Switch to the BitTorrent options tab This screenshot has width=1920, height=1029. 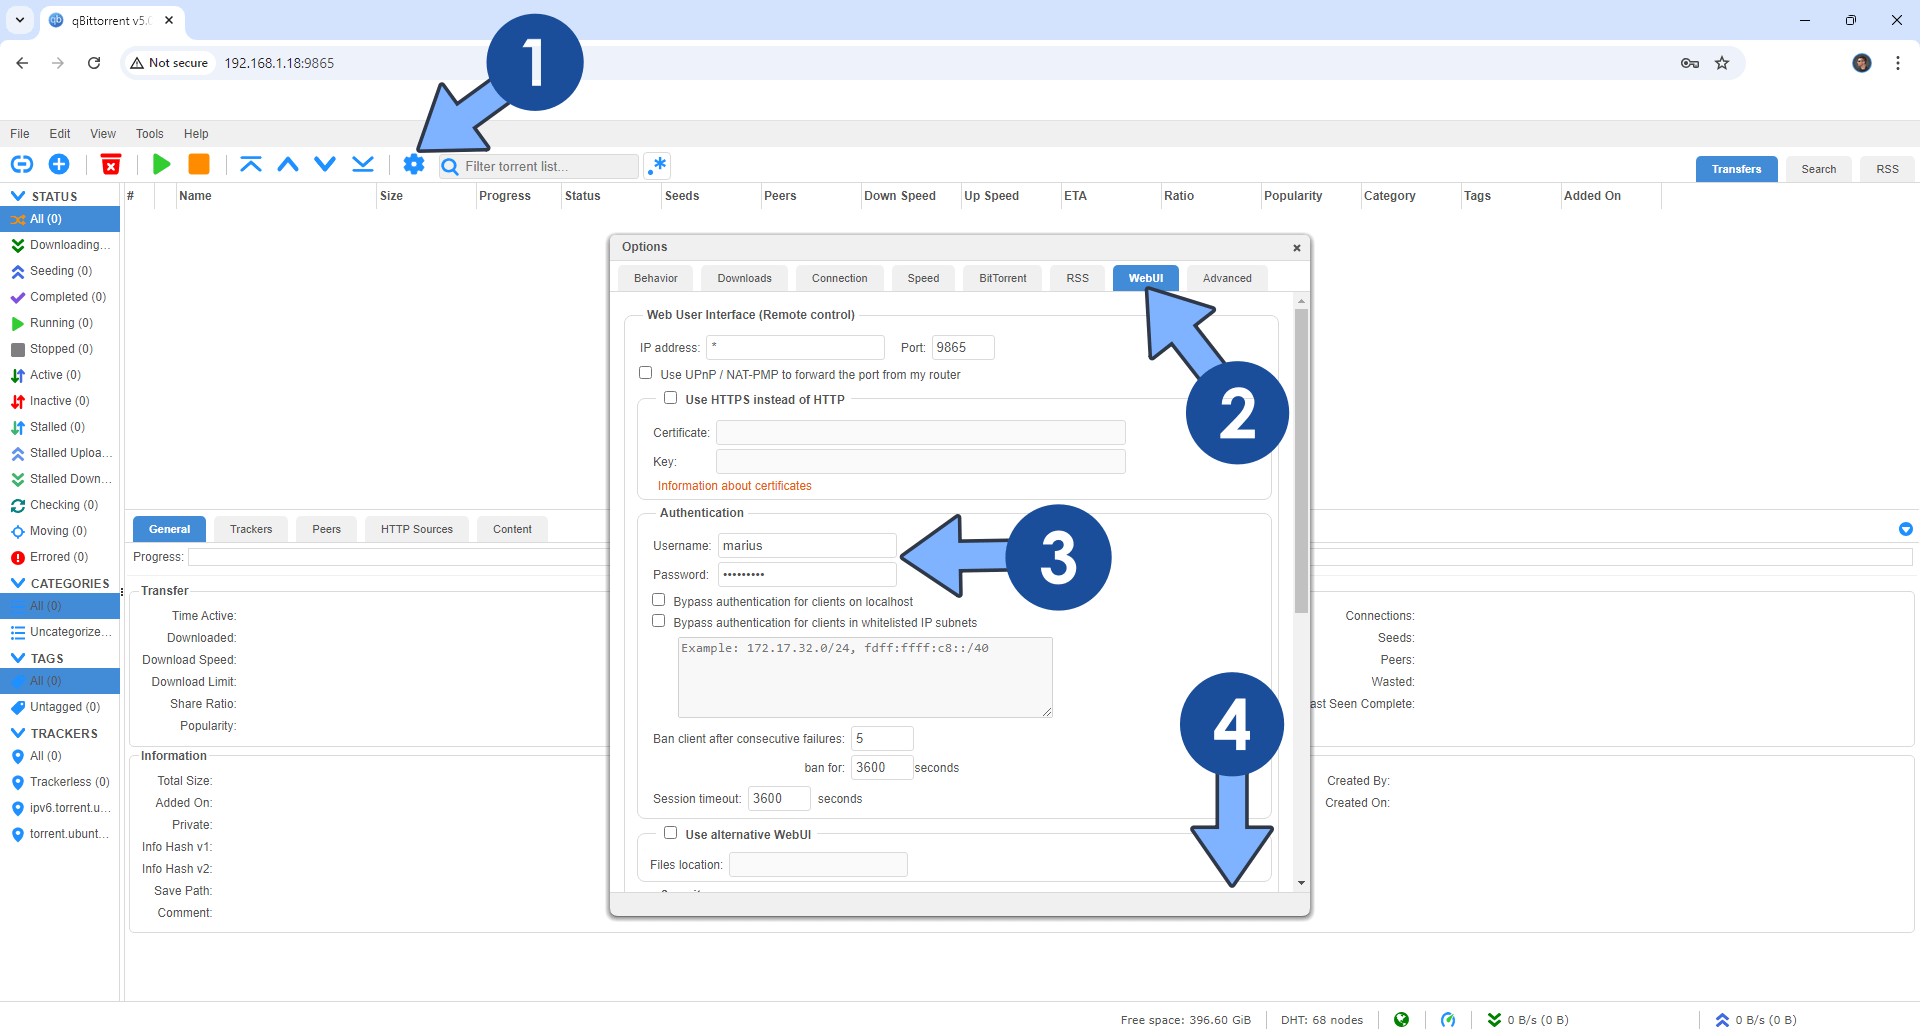(x=1003, y=278)
